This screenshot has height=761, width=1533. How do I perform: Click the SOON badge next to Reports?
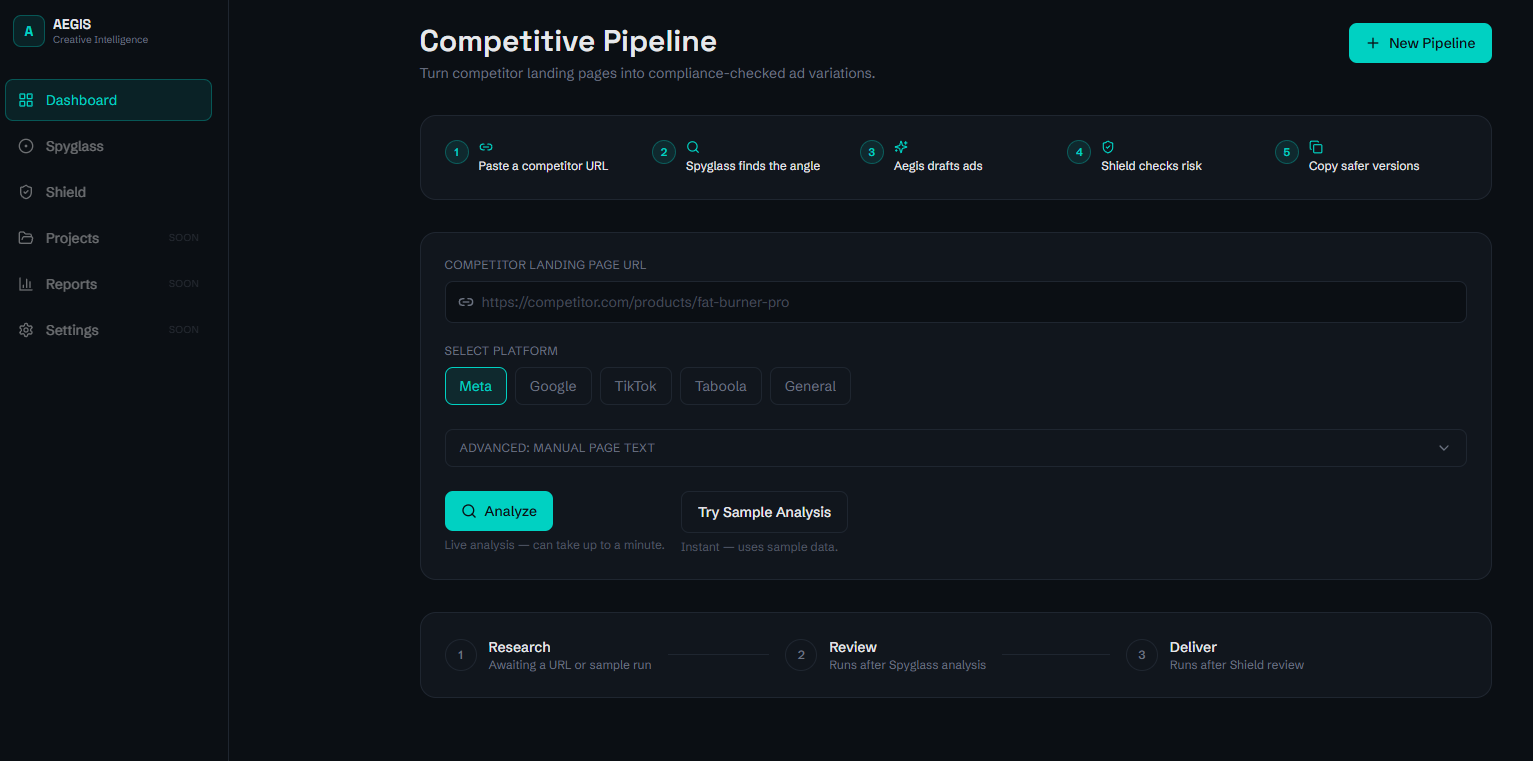[184, 284]
